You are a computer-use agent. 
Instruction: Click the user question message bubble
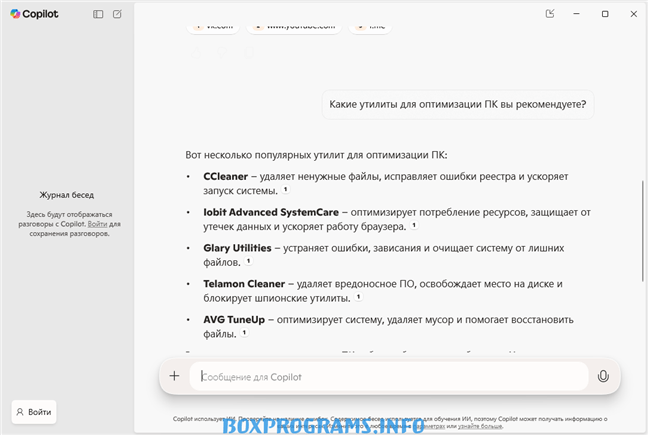pos(457,105)
